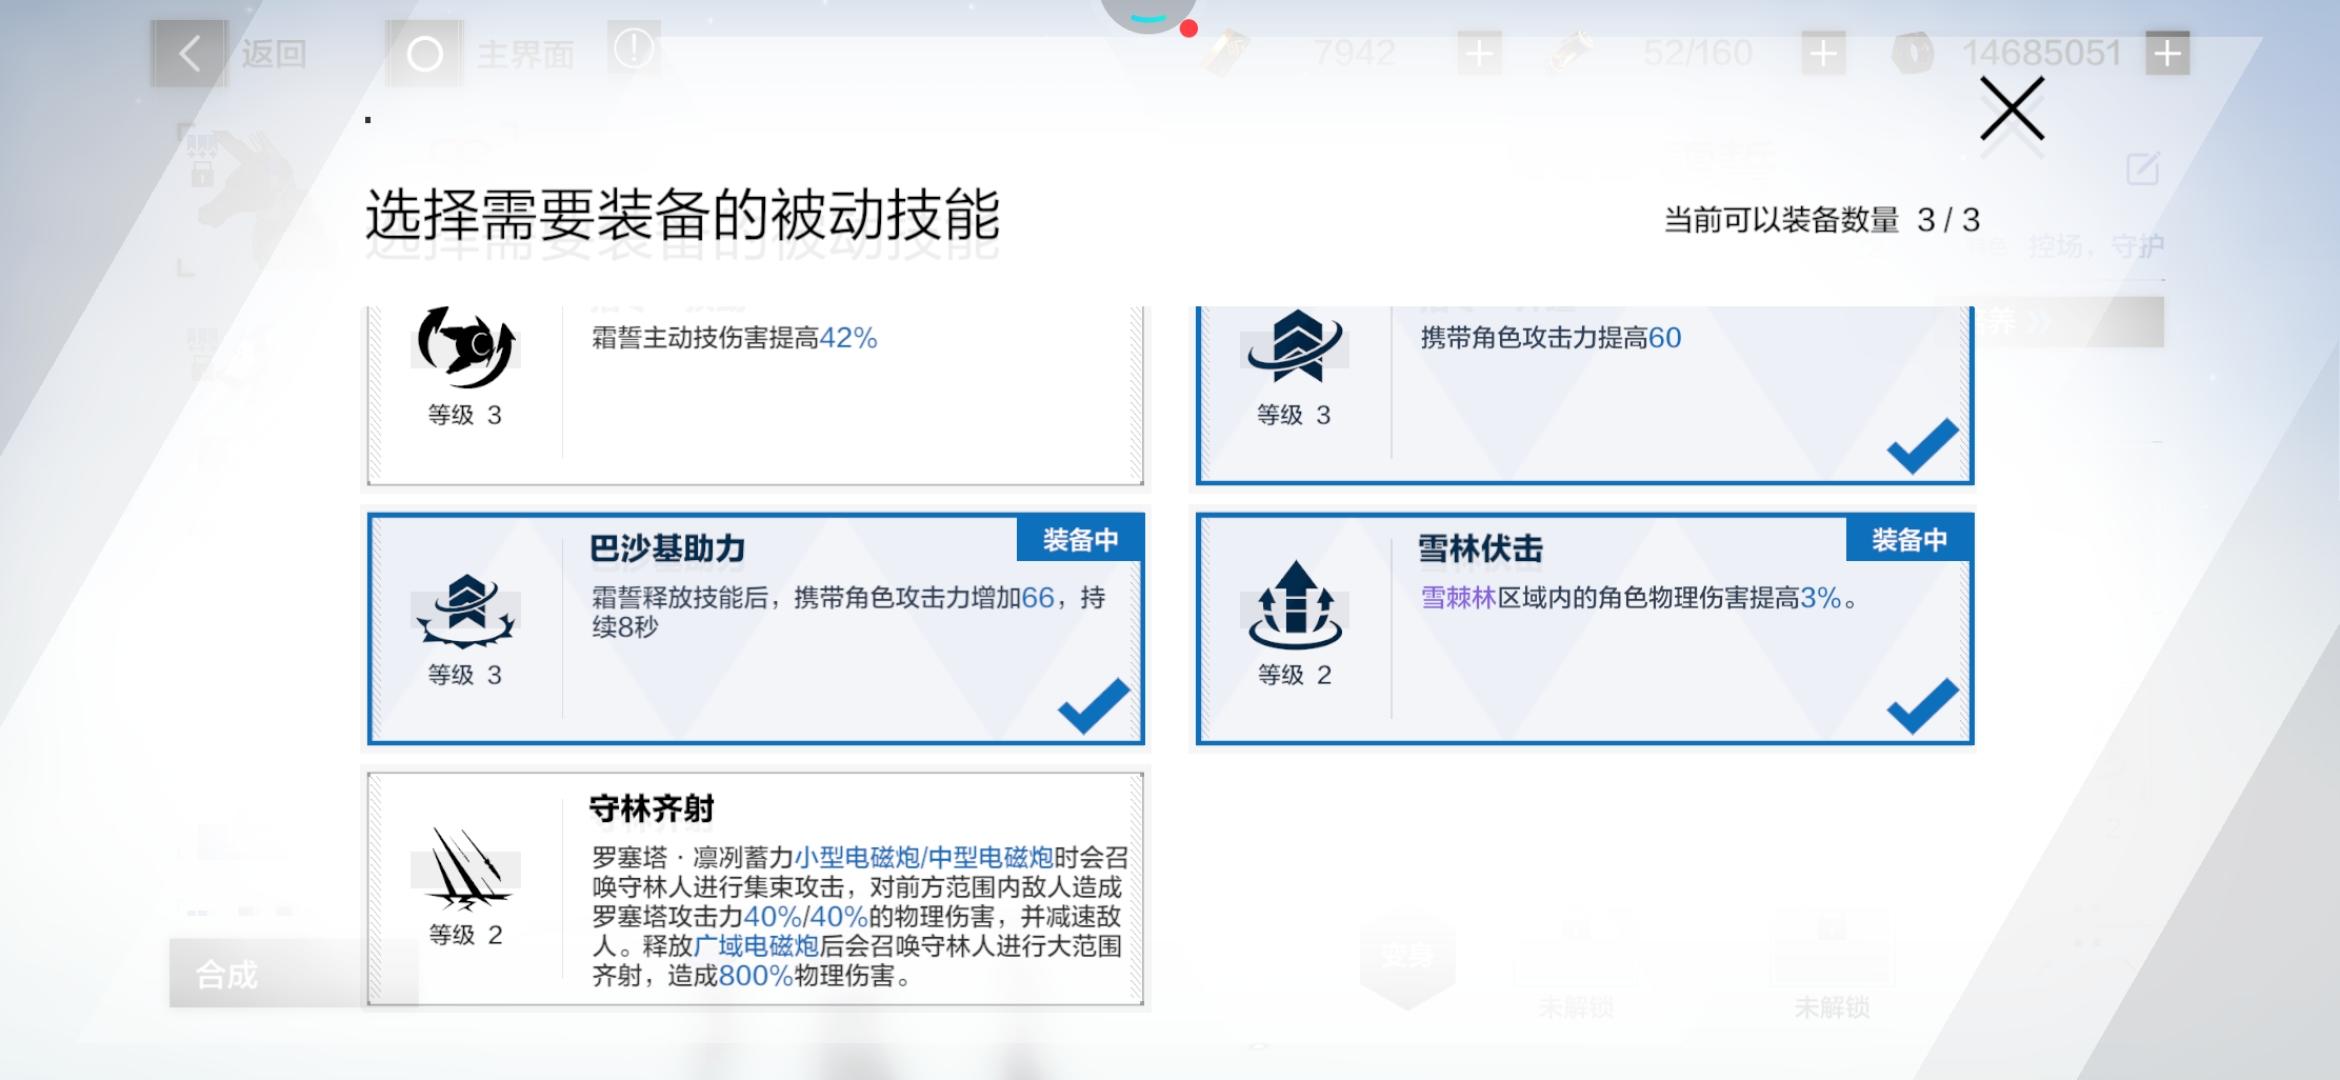
Task: Tap the stamina icon beside 52/160
Action: click(x=1569, y=52)
